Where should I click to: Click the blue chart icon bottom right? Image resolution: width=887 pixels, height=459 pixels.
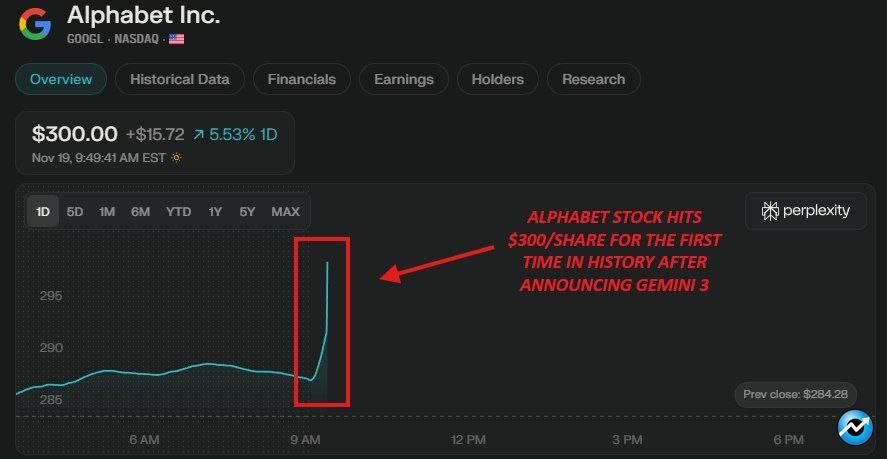tap(856, 427)
